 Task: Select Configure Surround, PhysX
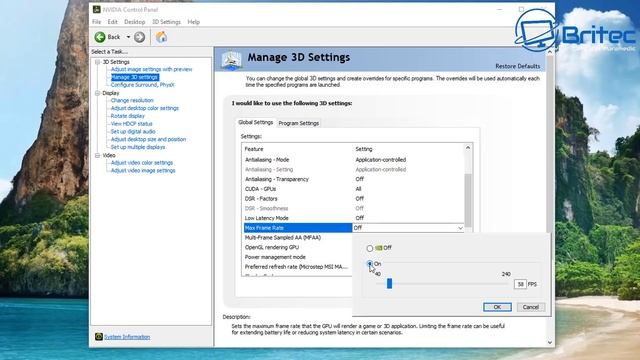coord(142,85)
